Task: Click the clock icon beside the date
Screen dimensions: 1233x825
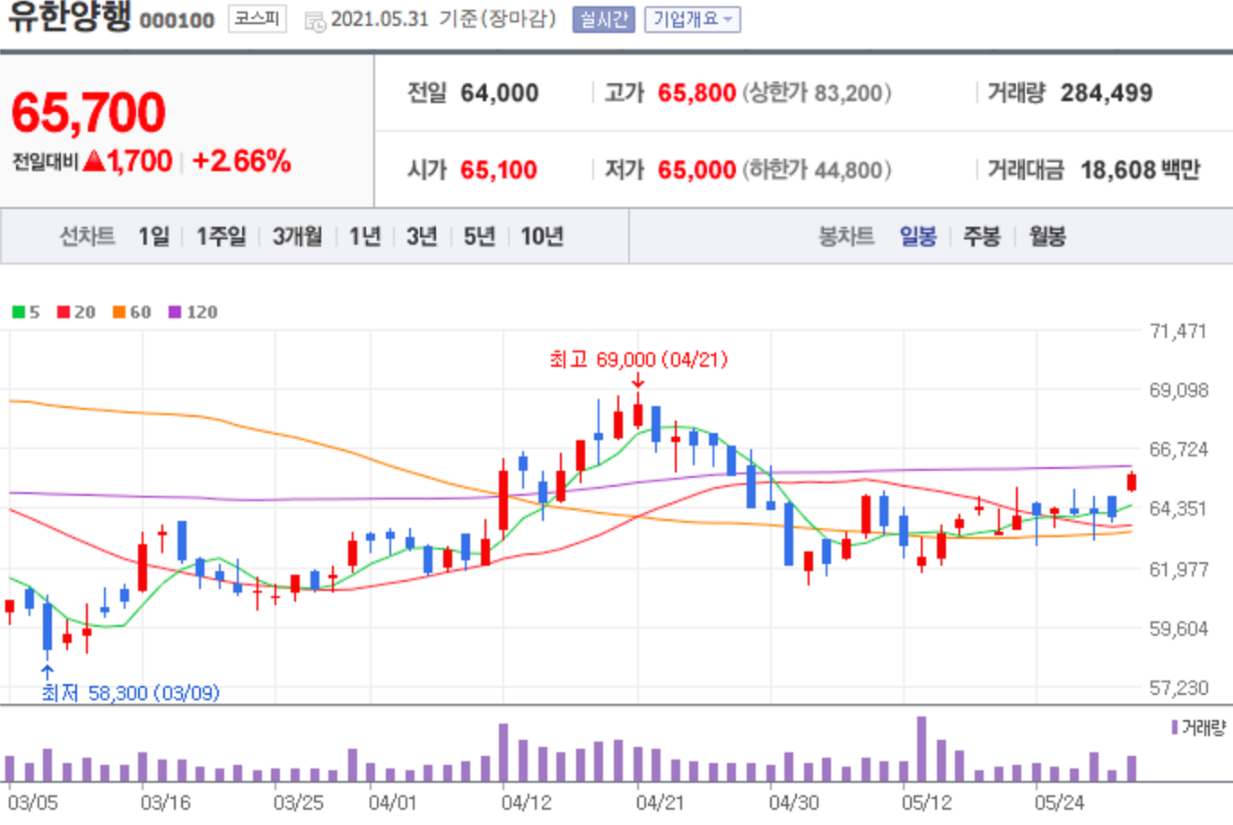Action: pyautogui.click(x=314, y=20)
